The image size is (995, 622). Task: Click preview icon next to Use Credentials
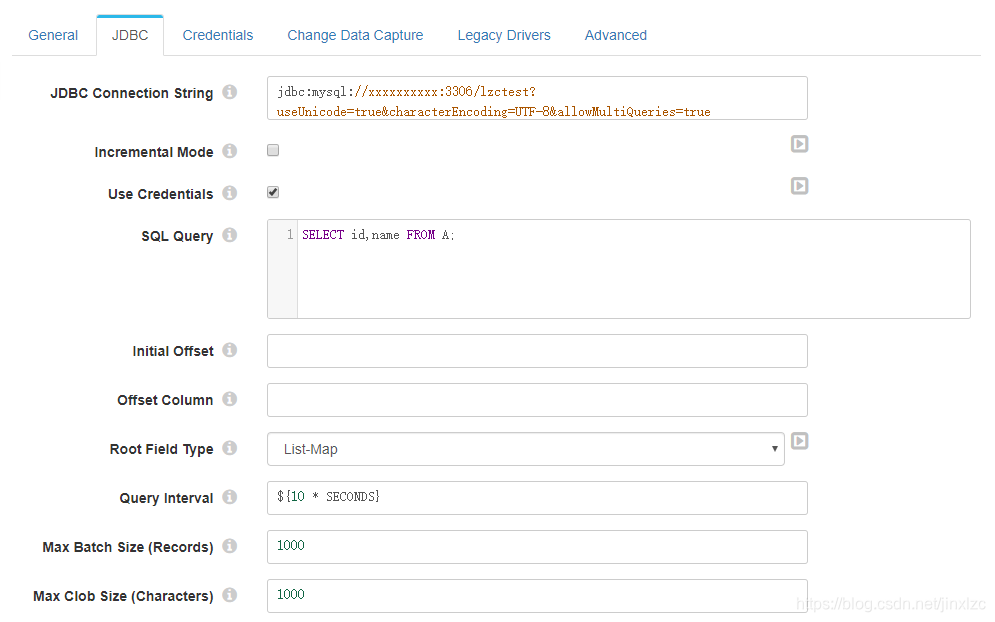point(799,185)
